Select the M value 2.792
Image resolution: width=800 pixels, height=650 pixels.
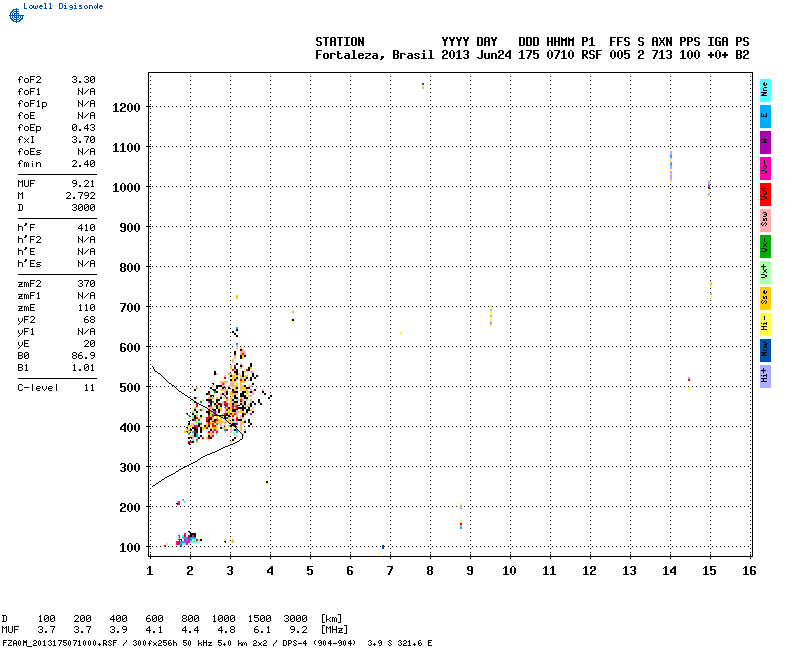(x=80, y=196)
